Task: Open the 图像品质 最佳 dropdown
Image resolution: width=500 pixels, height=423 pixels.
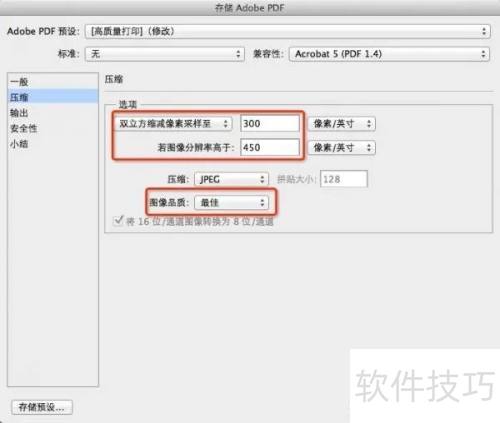Action: coord(232,202)
